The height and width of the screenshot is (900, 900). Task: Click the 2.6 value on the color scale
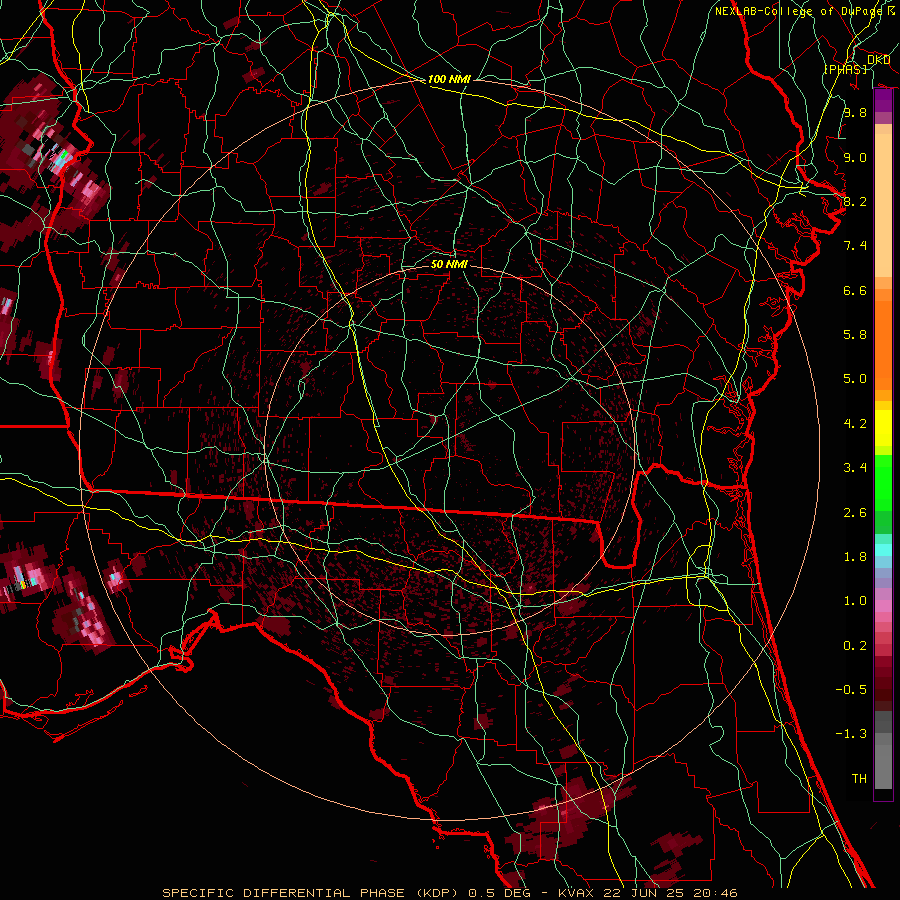(x=855, y=513)
